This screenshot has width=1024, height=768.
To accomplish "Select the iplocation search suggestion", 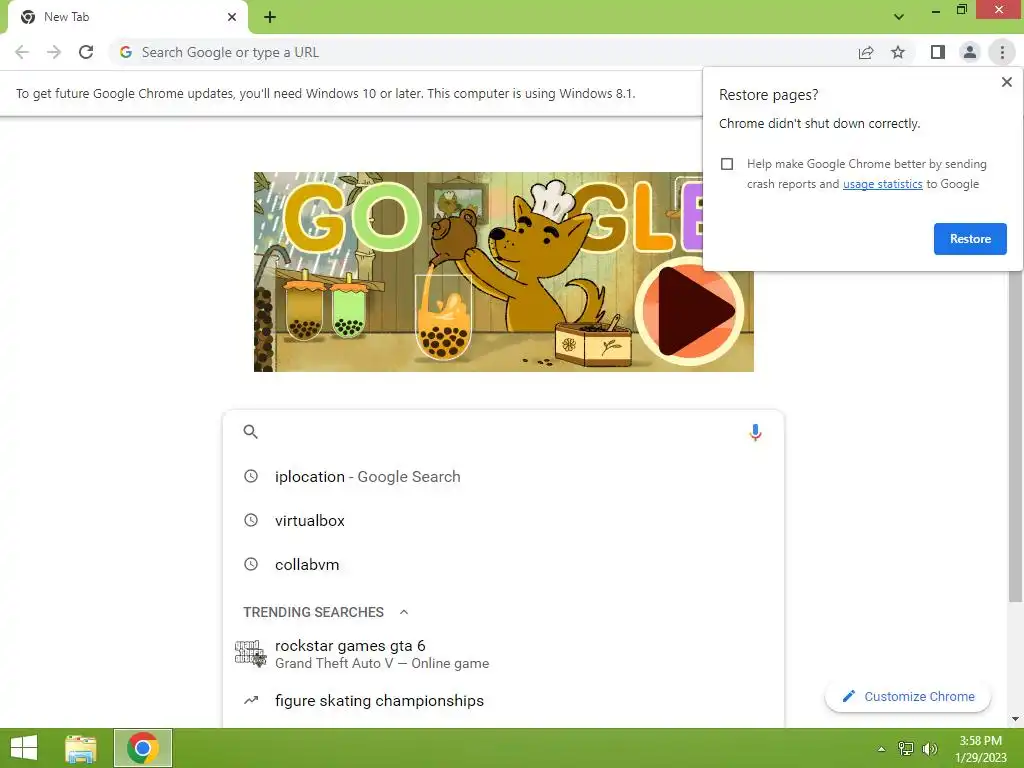I will click(503, 477).
